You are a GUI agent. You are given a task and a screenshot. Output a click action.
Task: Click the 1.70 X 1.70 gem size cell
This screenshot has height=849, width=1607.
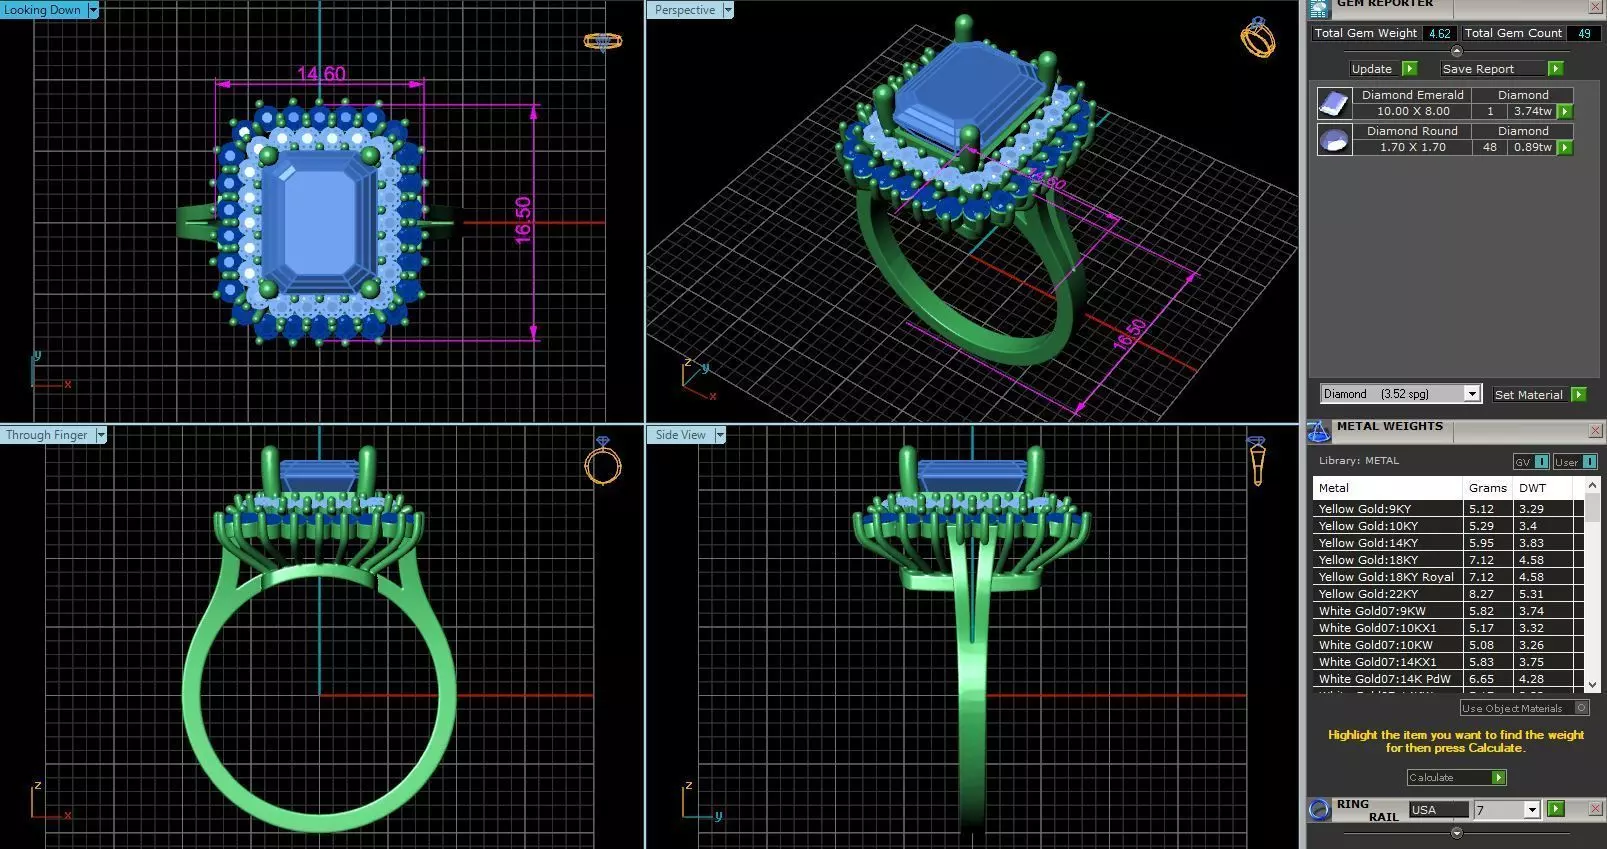(x=1413, y=148)
